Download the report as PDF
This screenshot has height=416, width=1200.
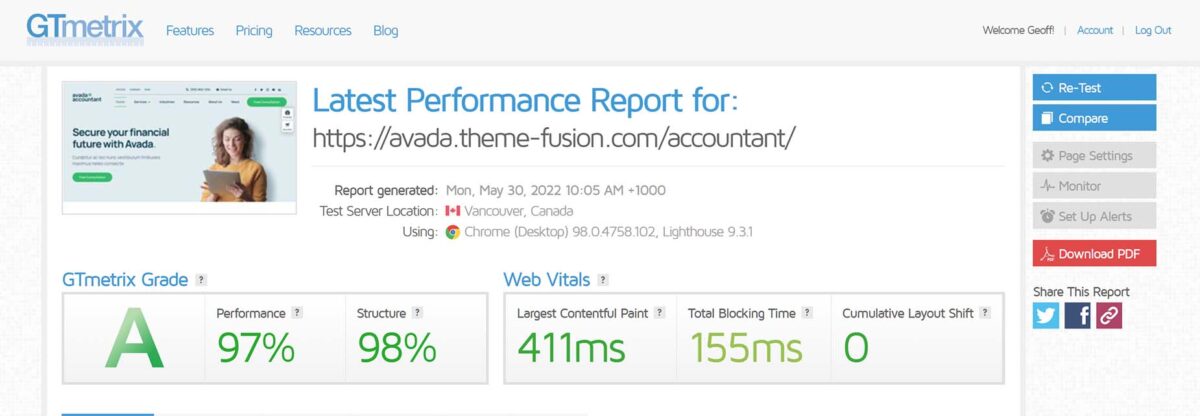pyautogui.click(x=1094, y=254)
